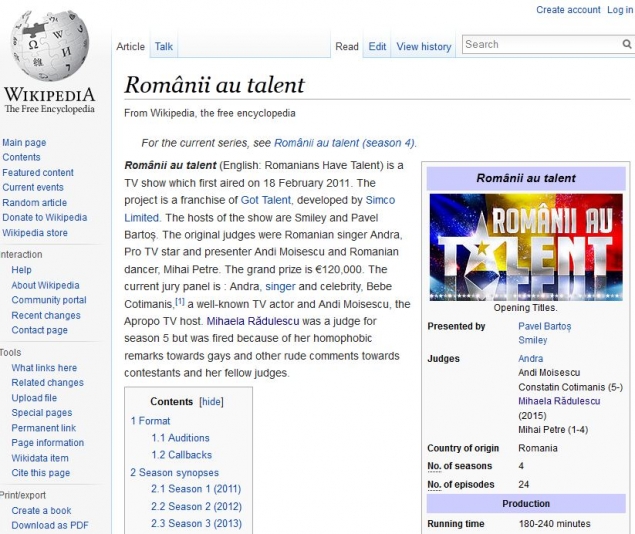Visit the Wikipedia store link
The height and width of the screenshot is (534, 635).
[35, 233]
